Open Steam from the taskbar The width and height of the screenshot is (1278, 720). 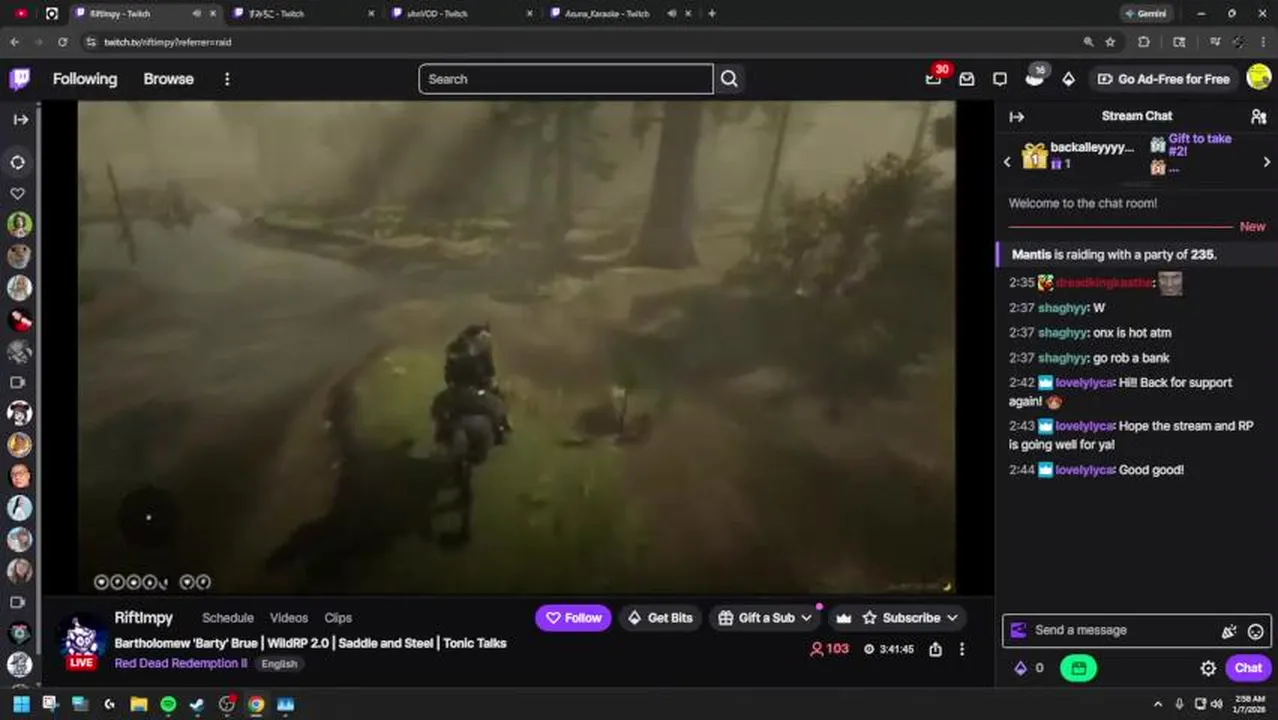[x=197, y=705]
